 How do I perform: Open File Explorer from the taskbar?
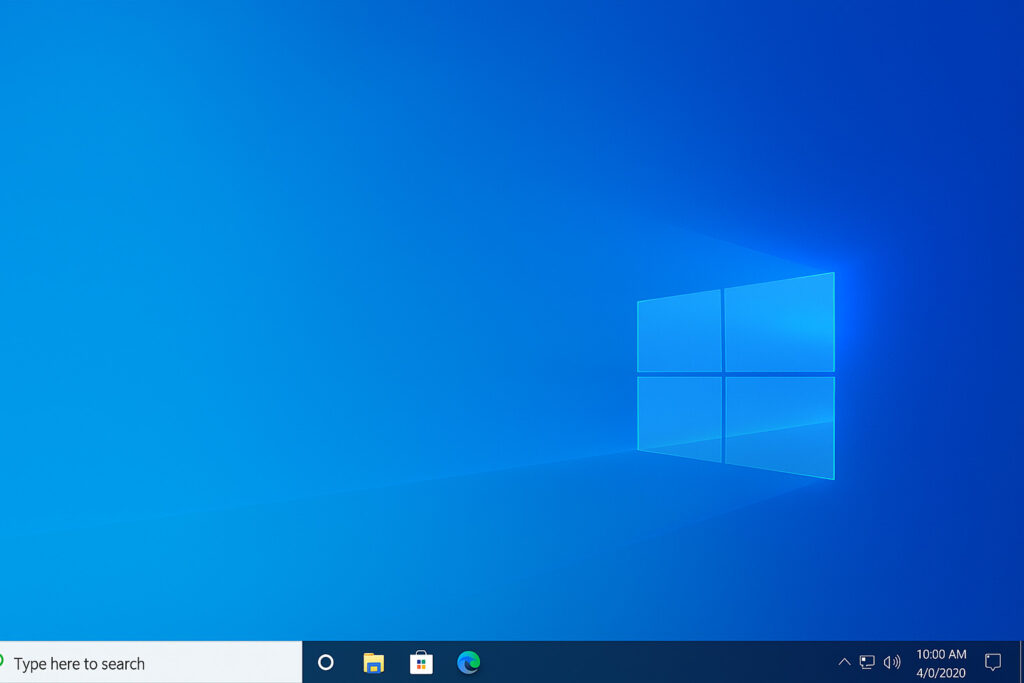pyautogui.click(x=373, y=662)
